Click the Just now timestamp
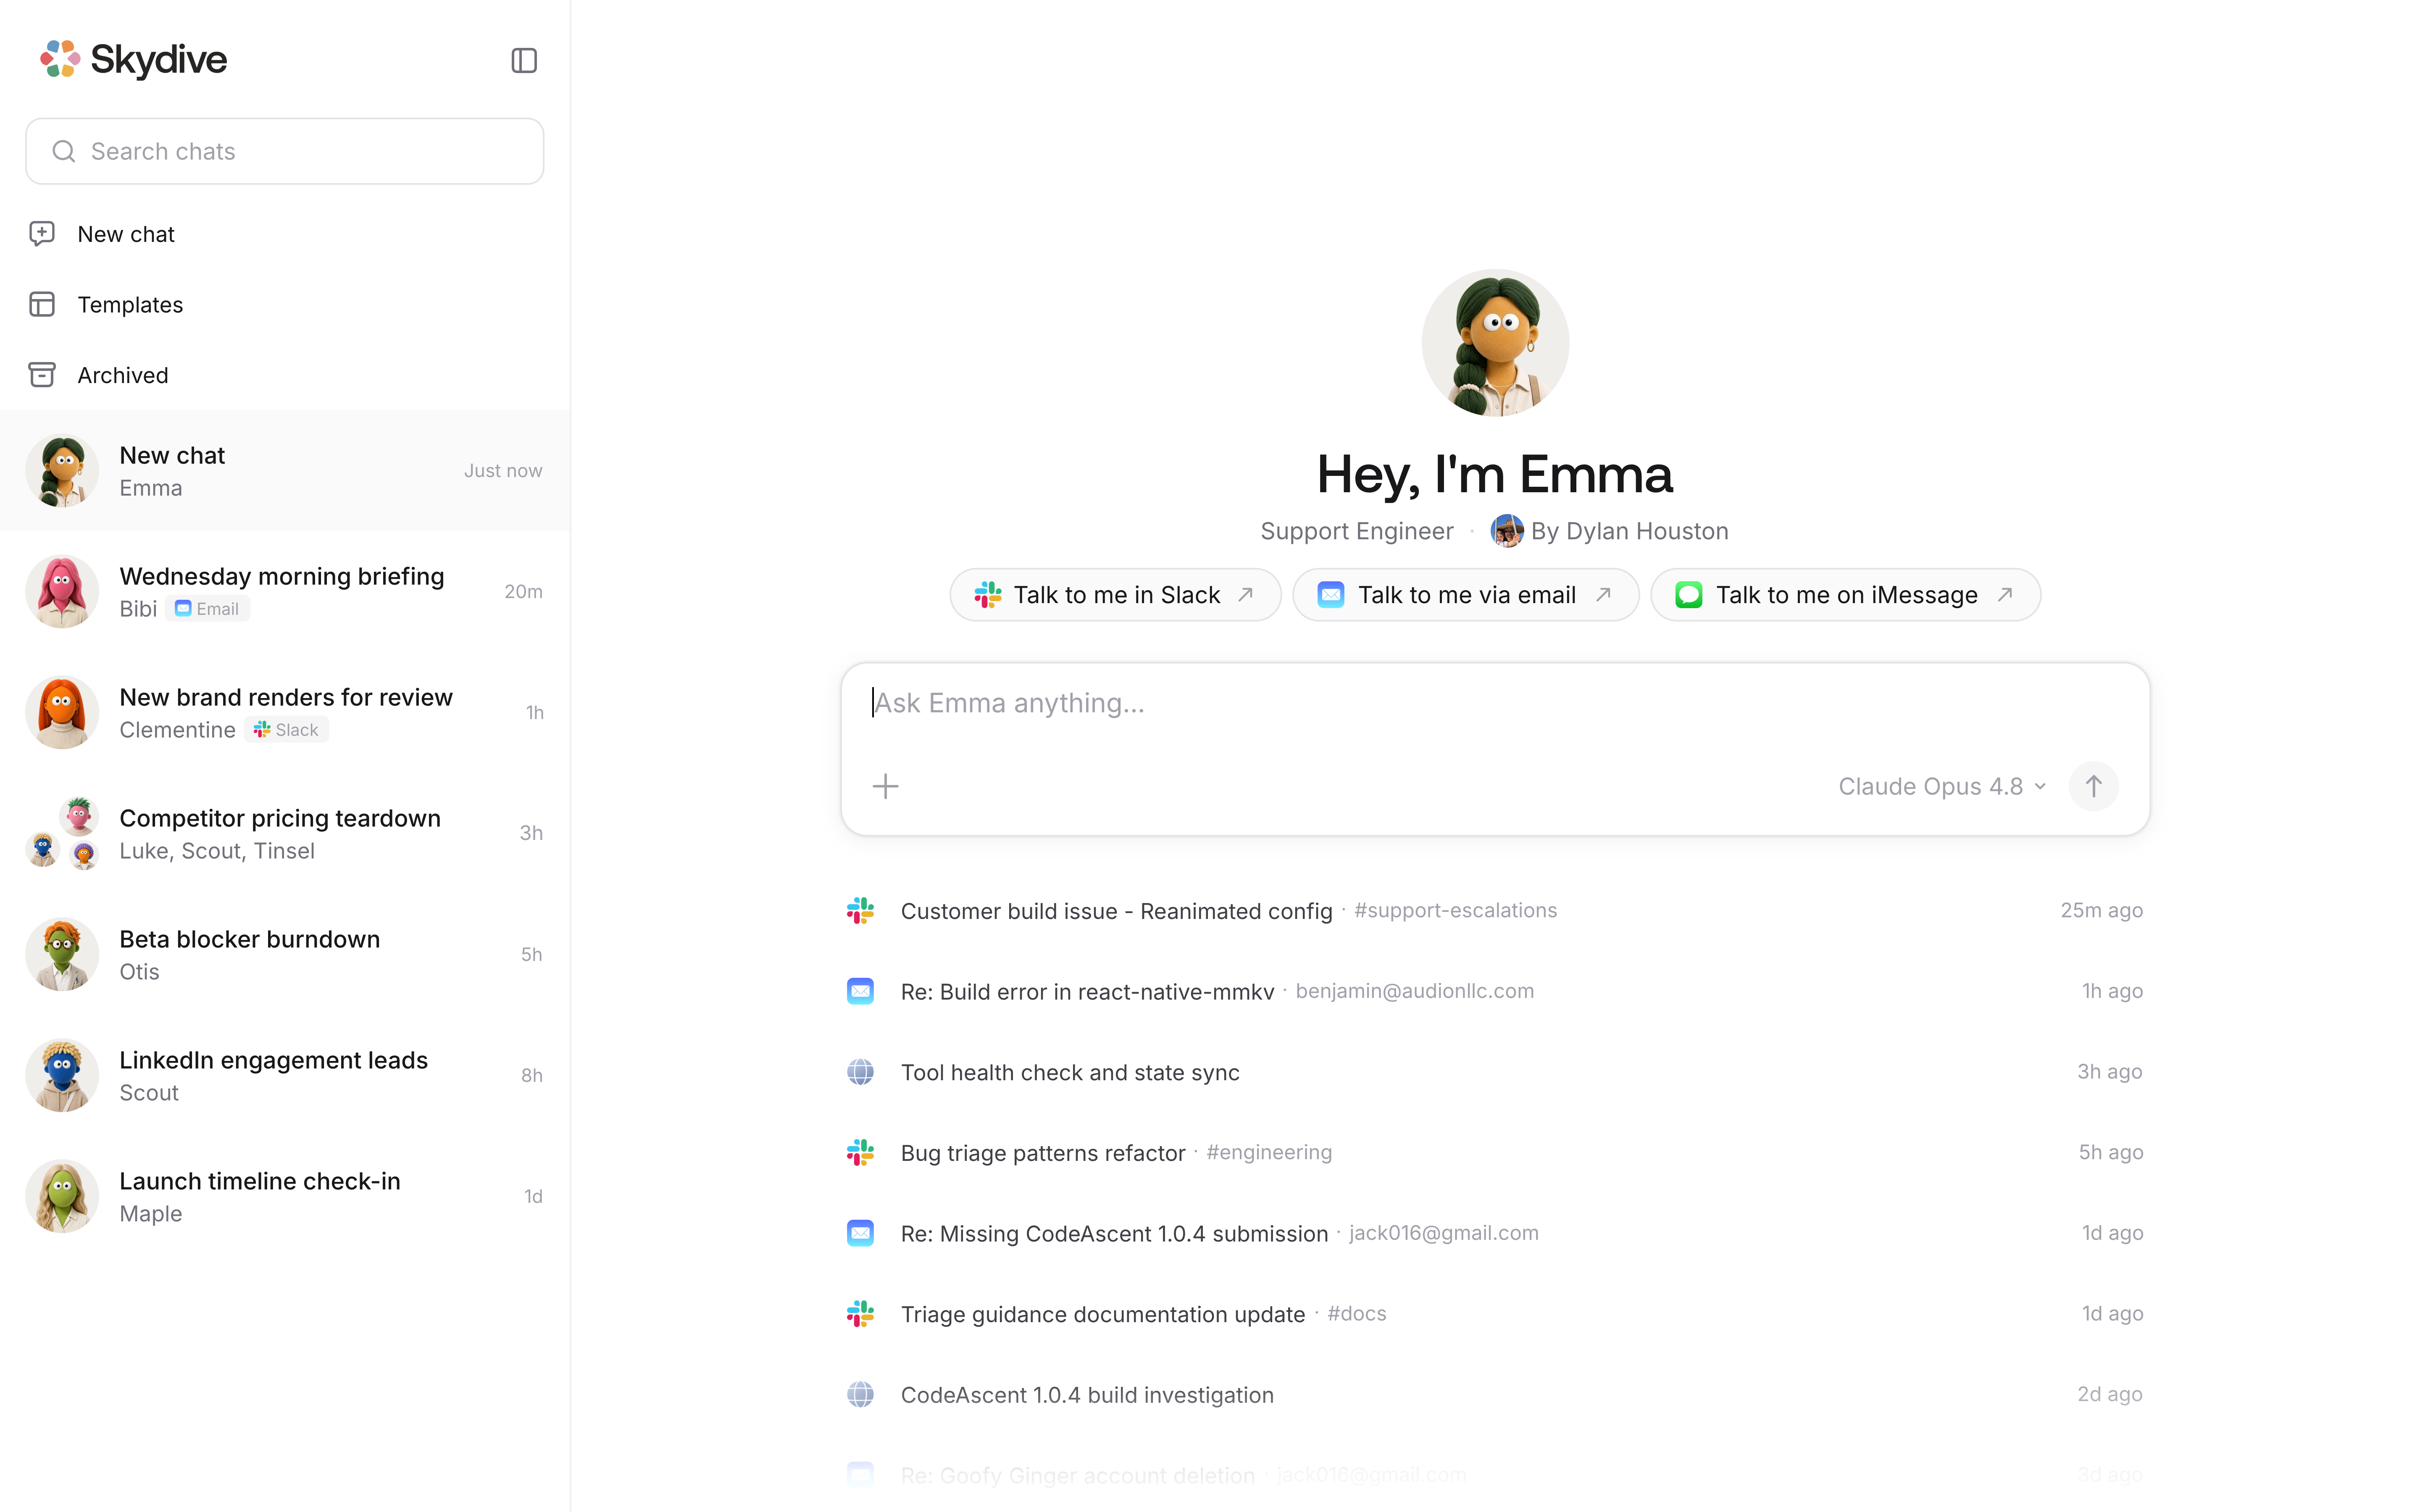This screenshot has height=1512, width=2420. click(503, 471)
